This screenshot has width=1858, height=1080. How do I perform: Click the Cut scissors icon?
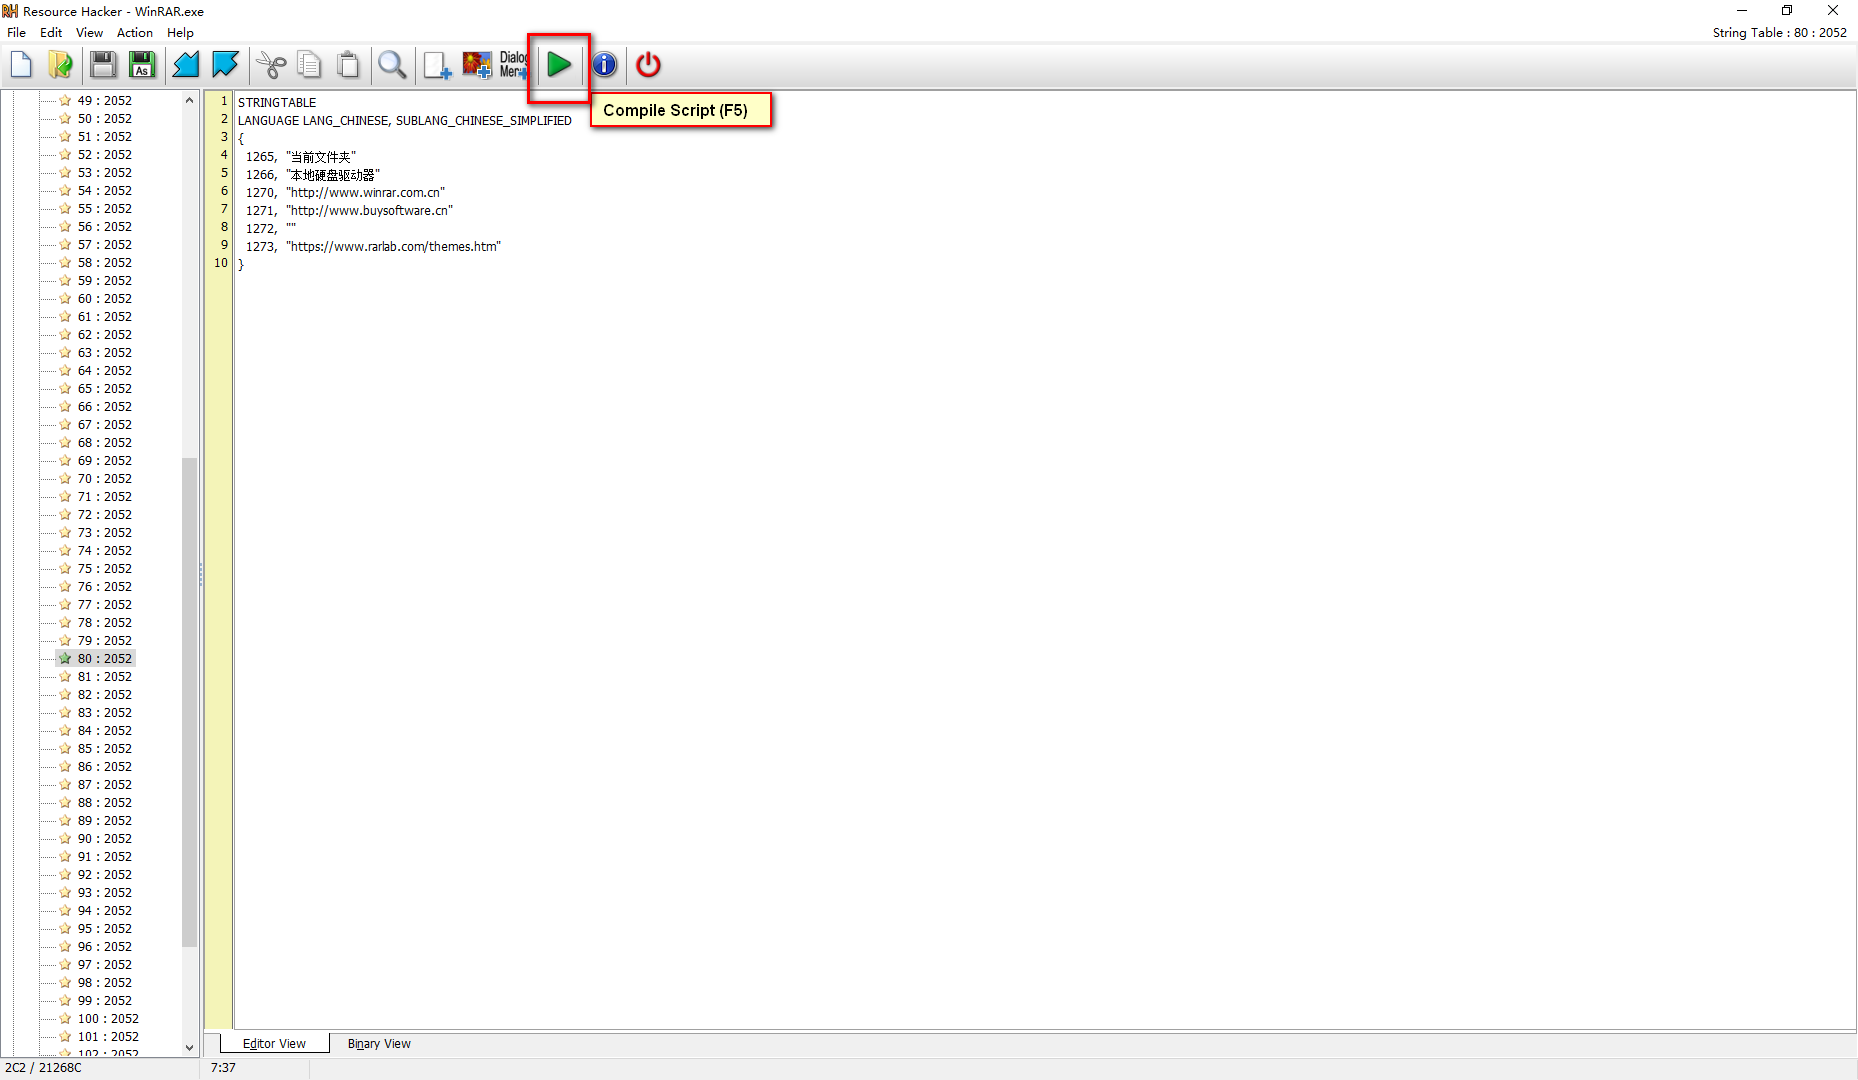(x=271, y=65)
